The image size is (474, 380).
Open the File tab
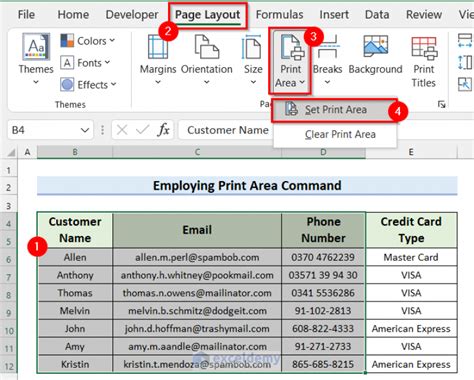tap(26, 15)
